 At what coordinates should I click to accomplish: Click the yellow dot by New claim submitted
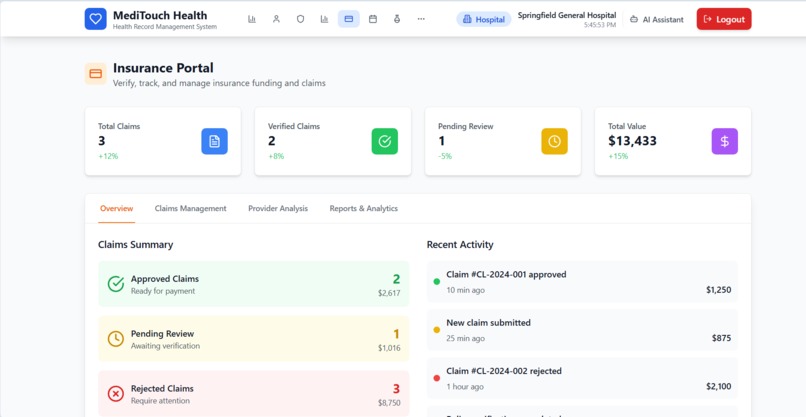(x=437, y=330)
